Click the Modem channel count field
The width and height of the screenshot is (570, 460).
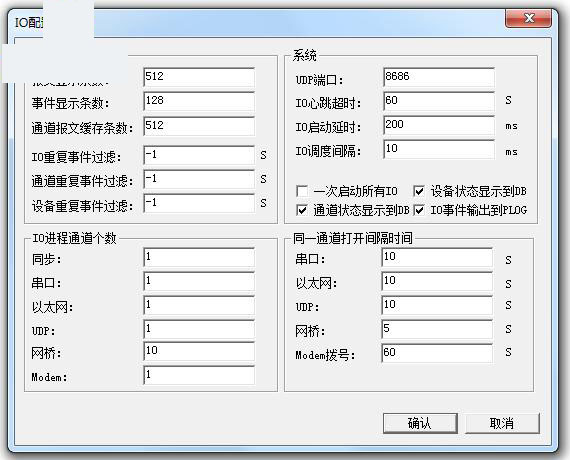pyautogui.click(x=199, y=375)
